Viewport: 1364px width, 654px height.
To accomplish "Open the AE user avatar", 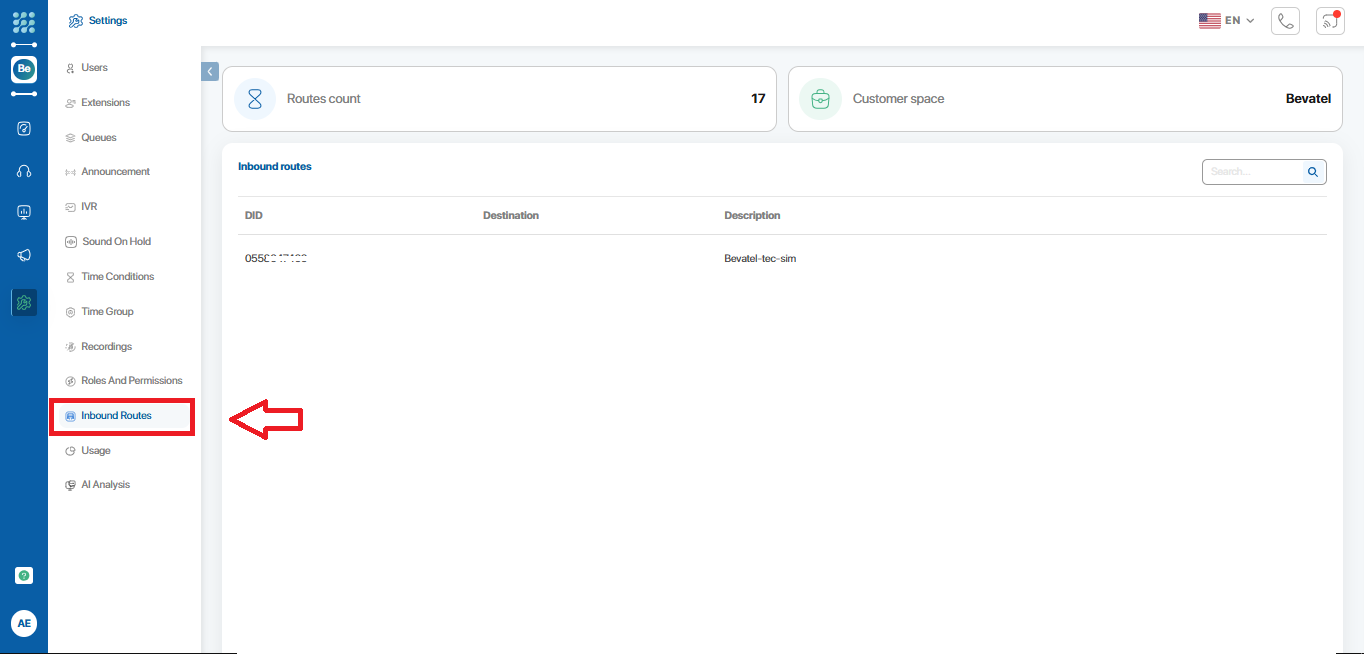I will tap(24, 623).
